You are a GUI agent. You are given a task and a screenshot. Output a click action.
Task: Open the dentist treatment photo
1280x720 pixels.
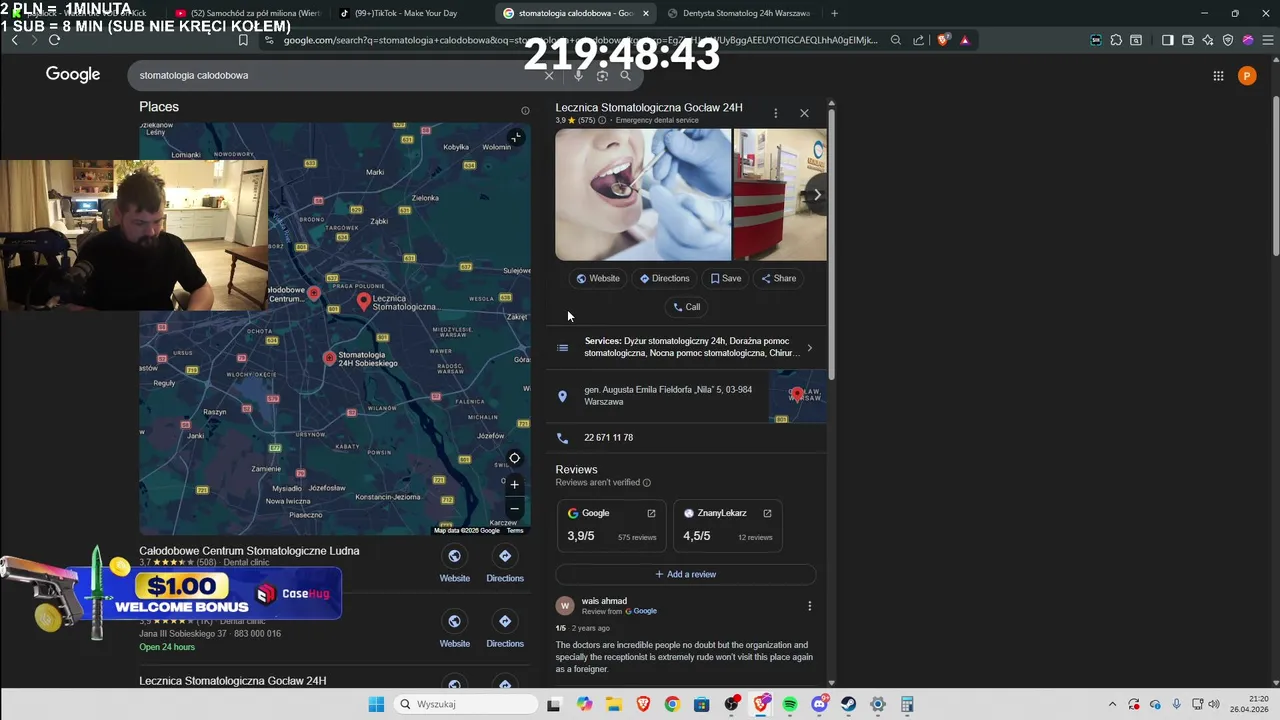[x=643, y=194]
